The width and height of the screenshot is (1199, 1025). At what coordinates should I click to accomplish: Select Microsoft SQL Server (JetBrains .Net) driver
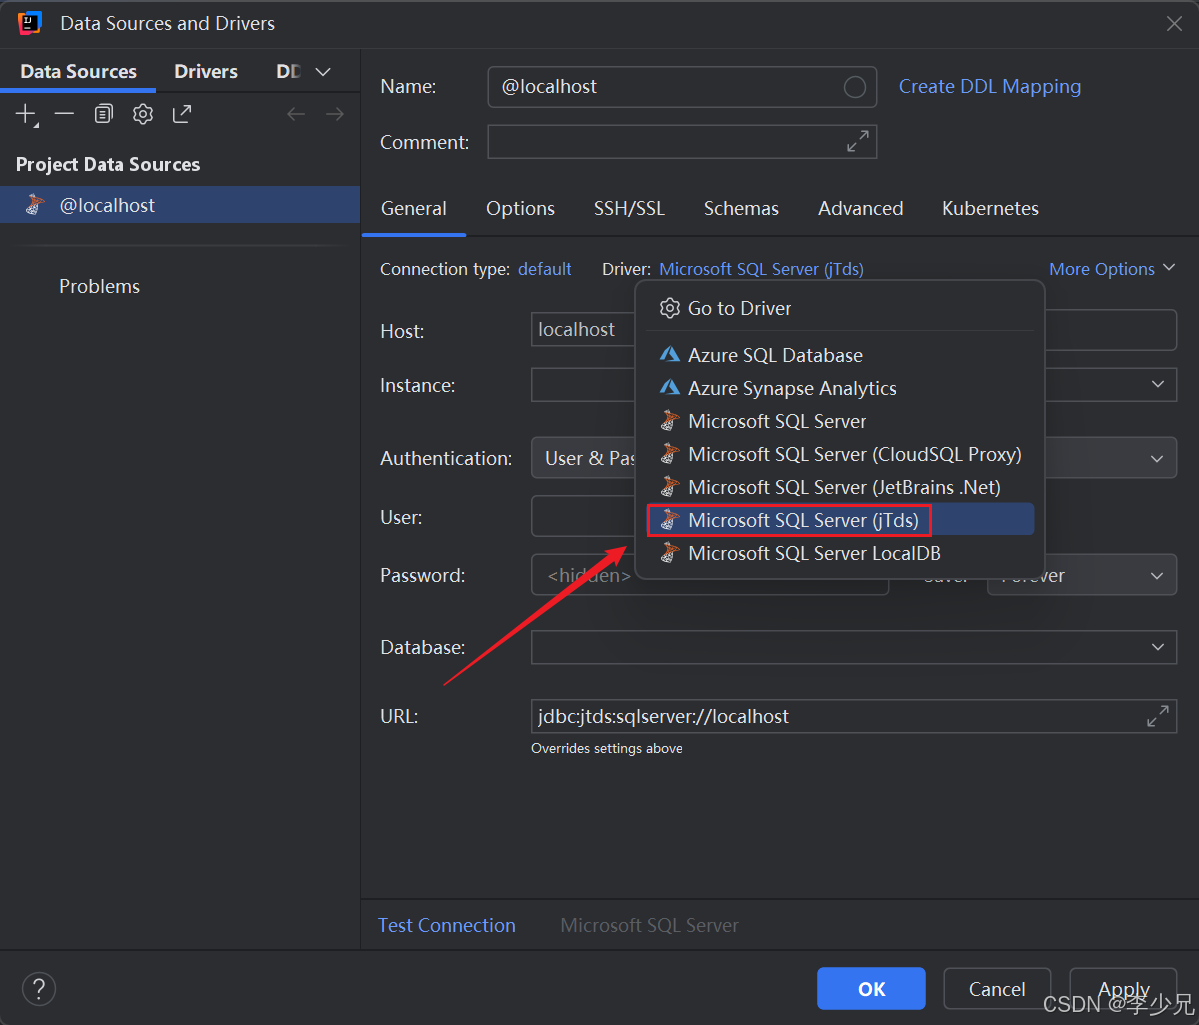tap(840, 486)
